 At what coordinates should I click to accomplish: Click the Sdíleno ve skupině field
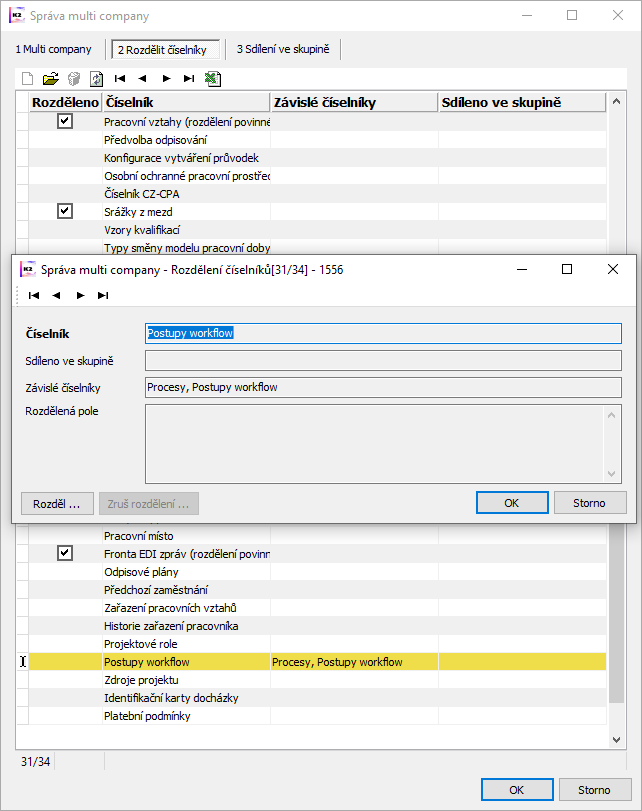click(383, 361)
